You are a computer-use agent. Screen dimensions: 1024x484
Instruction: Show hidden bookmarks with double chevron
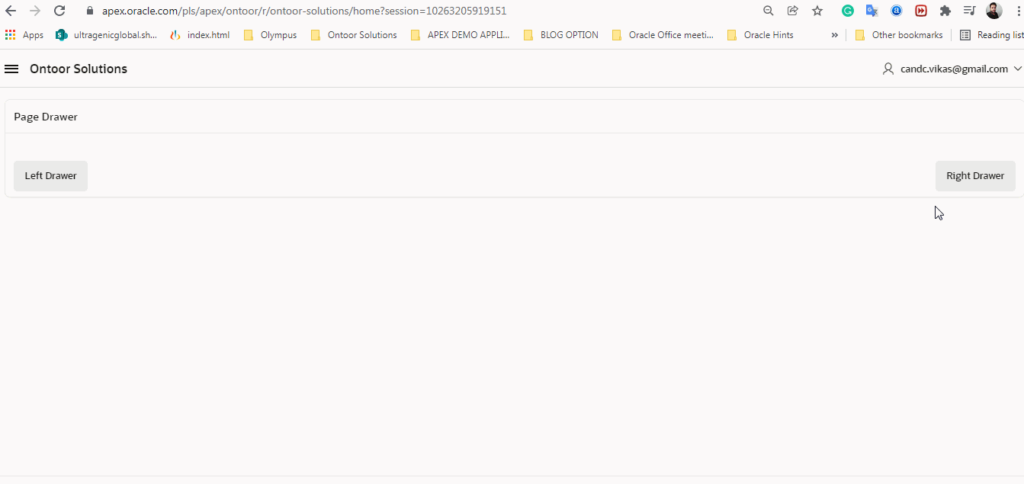(834, 35)
